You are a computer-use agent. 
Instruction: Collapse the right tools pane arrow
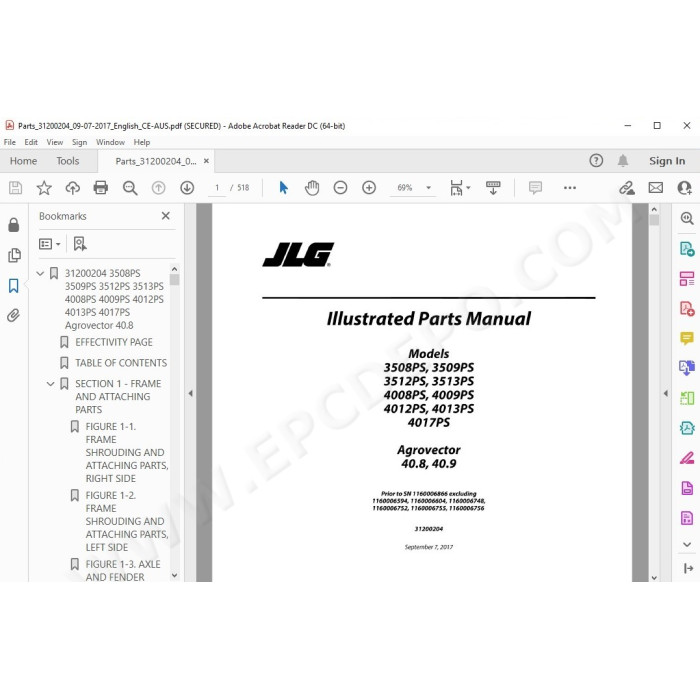coord(666,393)
